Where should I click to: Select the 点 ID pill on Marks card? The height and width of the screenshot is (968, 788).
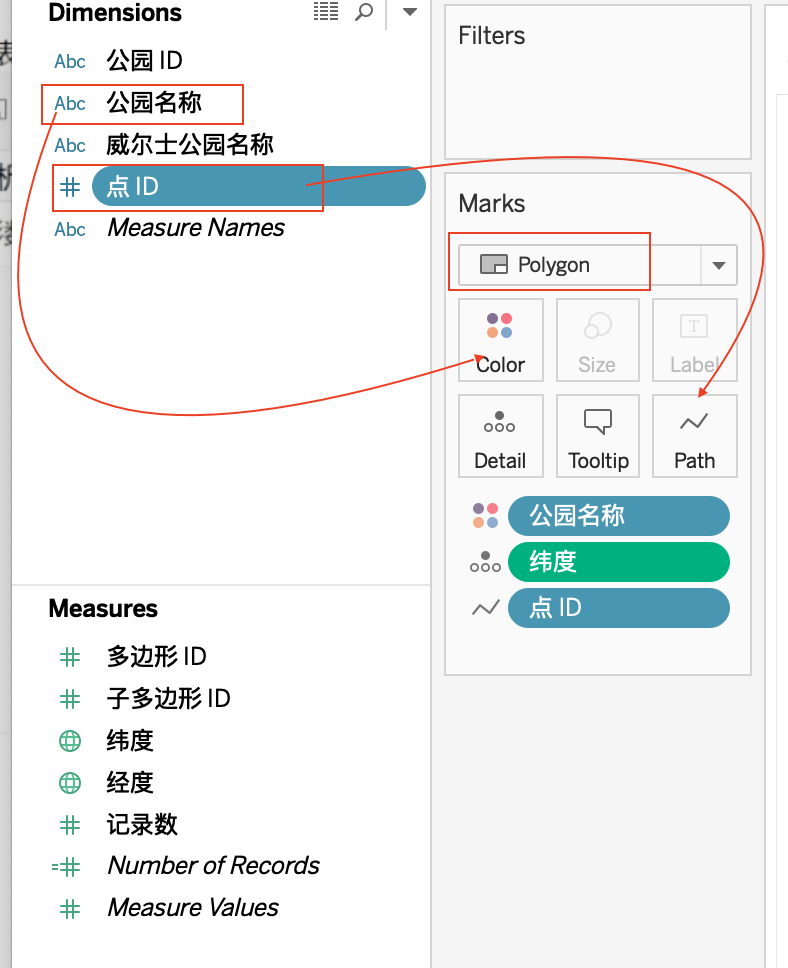tap(619, 608)
